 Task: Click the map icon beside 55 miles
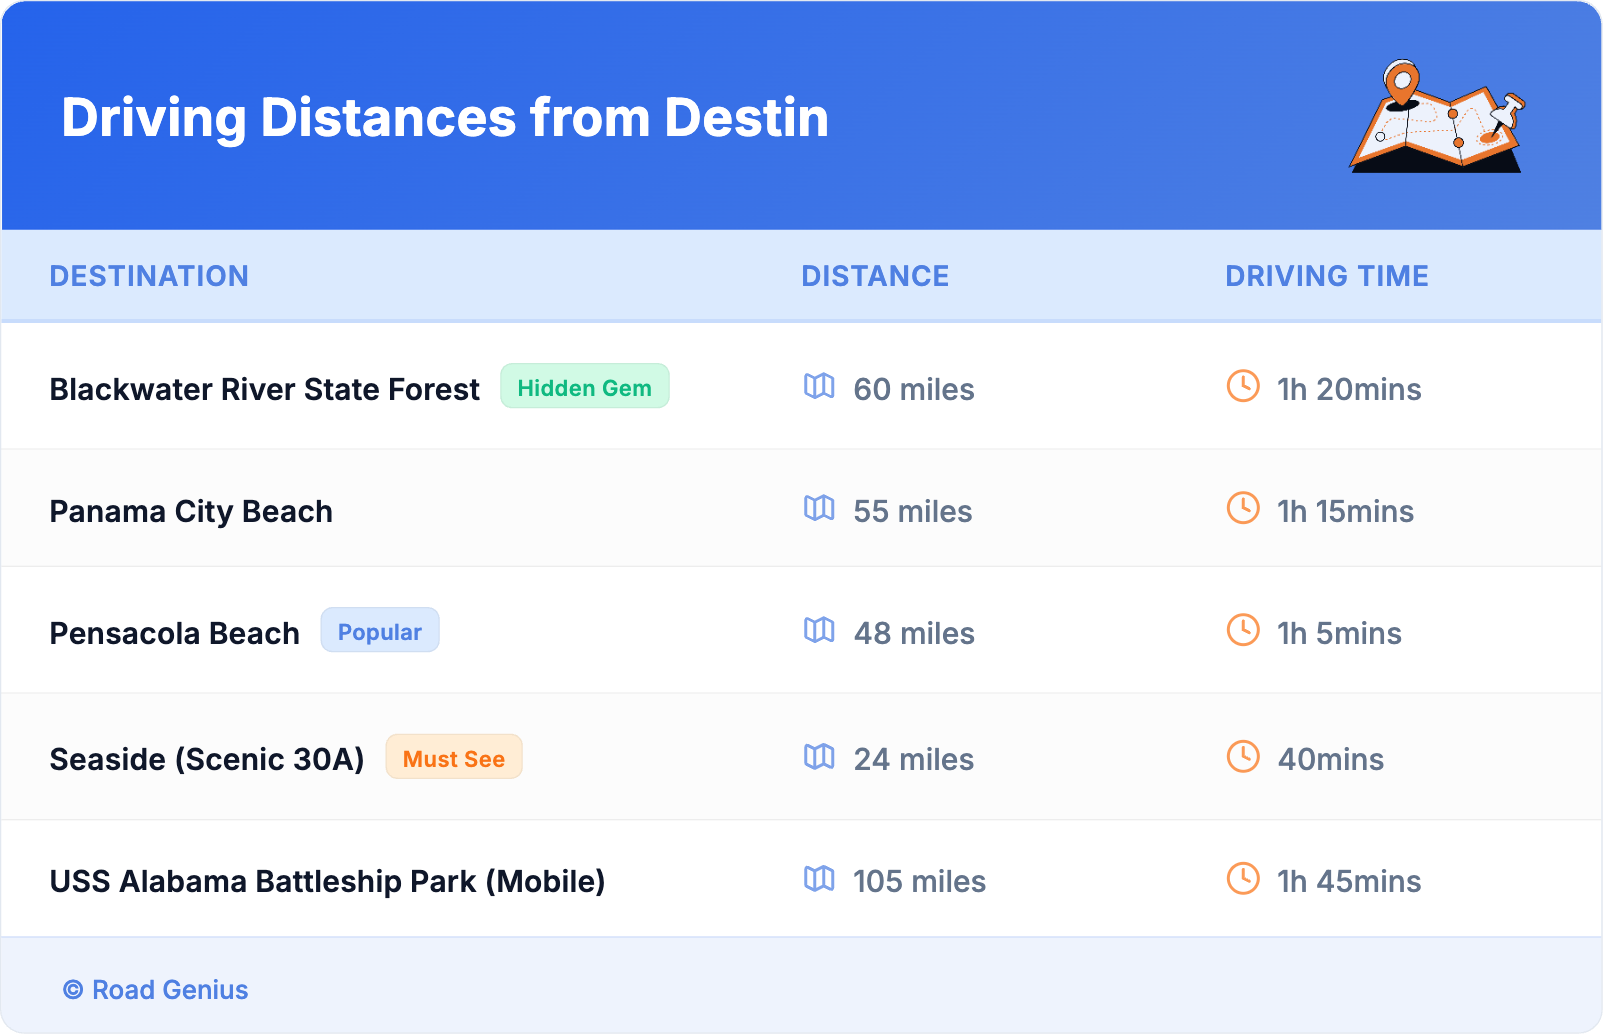pyautogui.click(x=819, y=508)
